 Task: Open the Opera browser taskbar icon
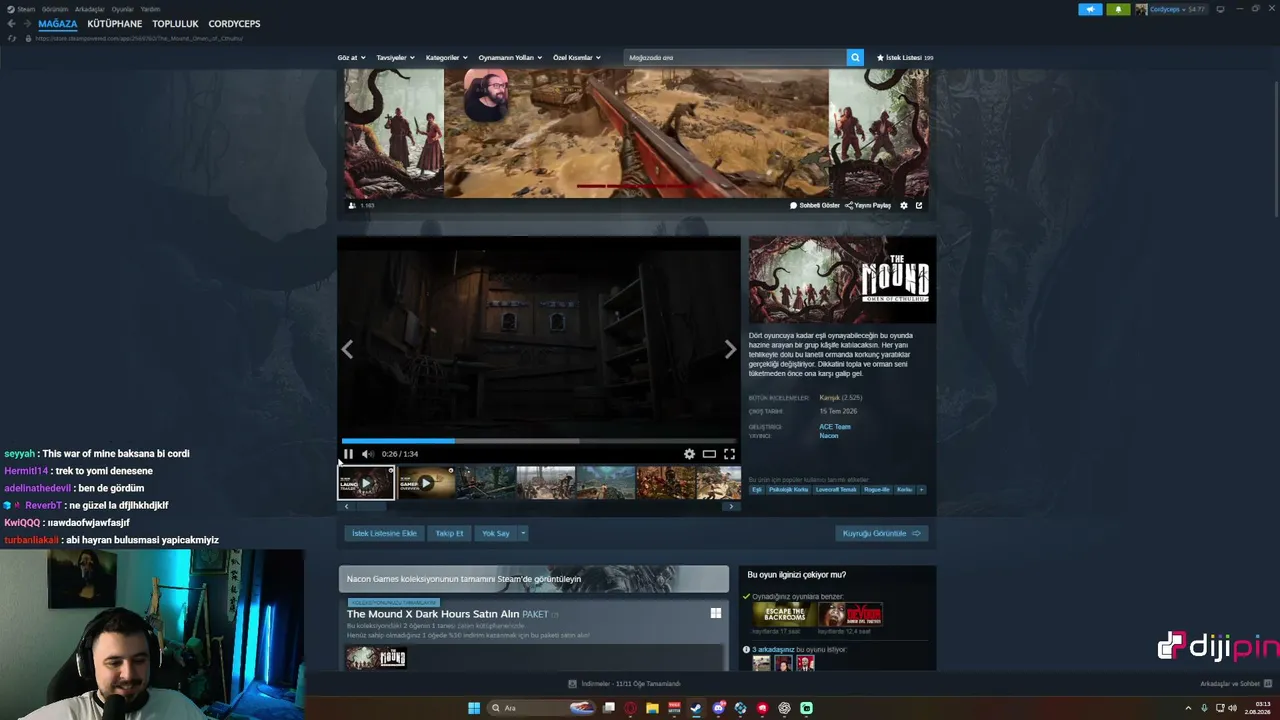(x=630, y=708)
